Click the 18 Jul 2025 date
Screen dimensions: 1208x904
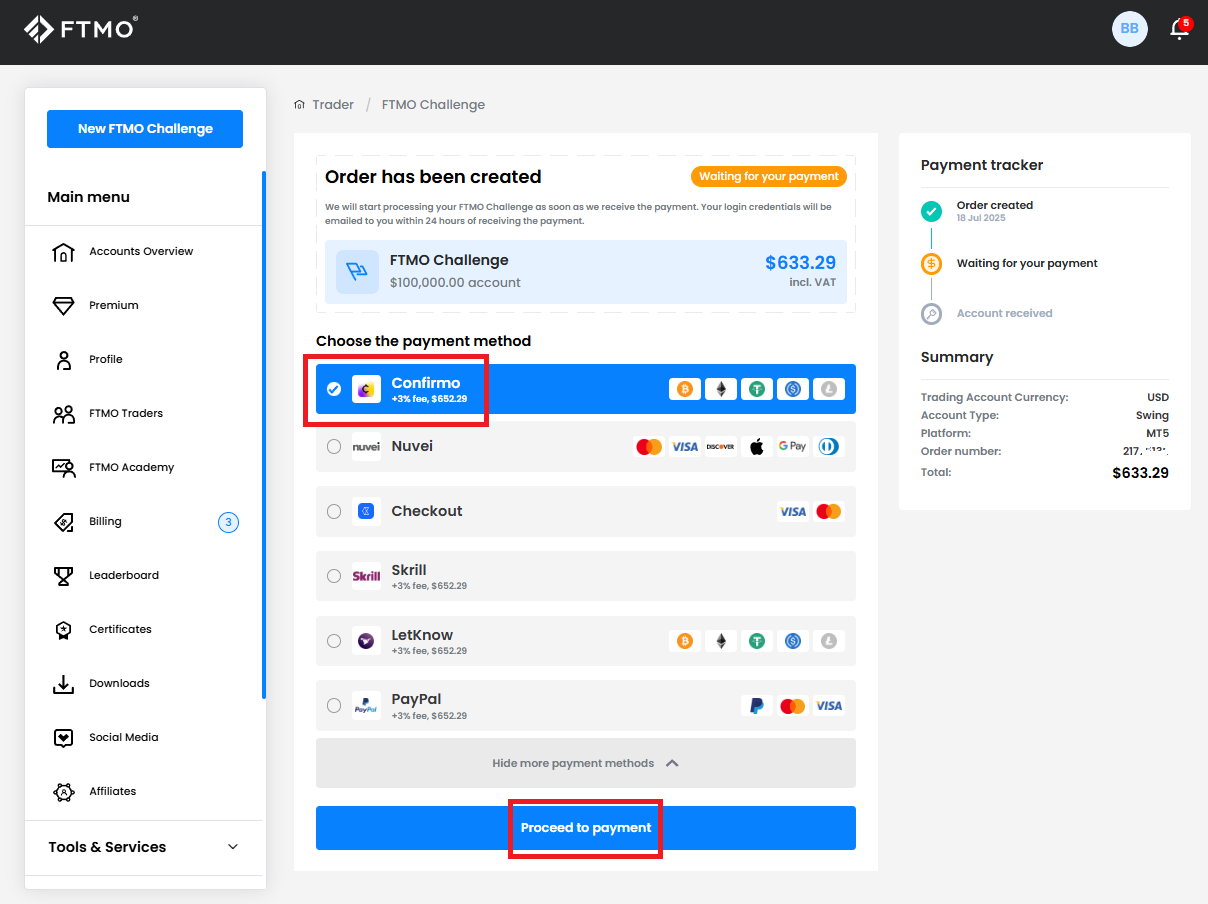tap(981, 218)
